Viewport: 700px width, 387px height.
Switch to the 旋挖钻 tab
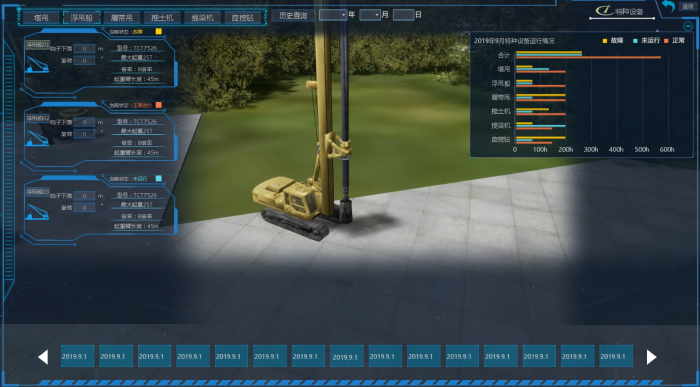(242, 18)
